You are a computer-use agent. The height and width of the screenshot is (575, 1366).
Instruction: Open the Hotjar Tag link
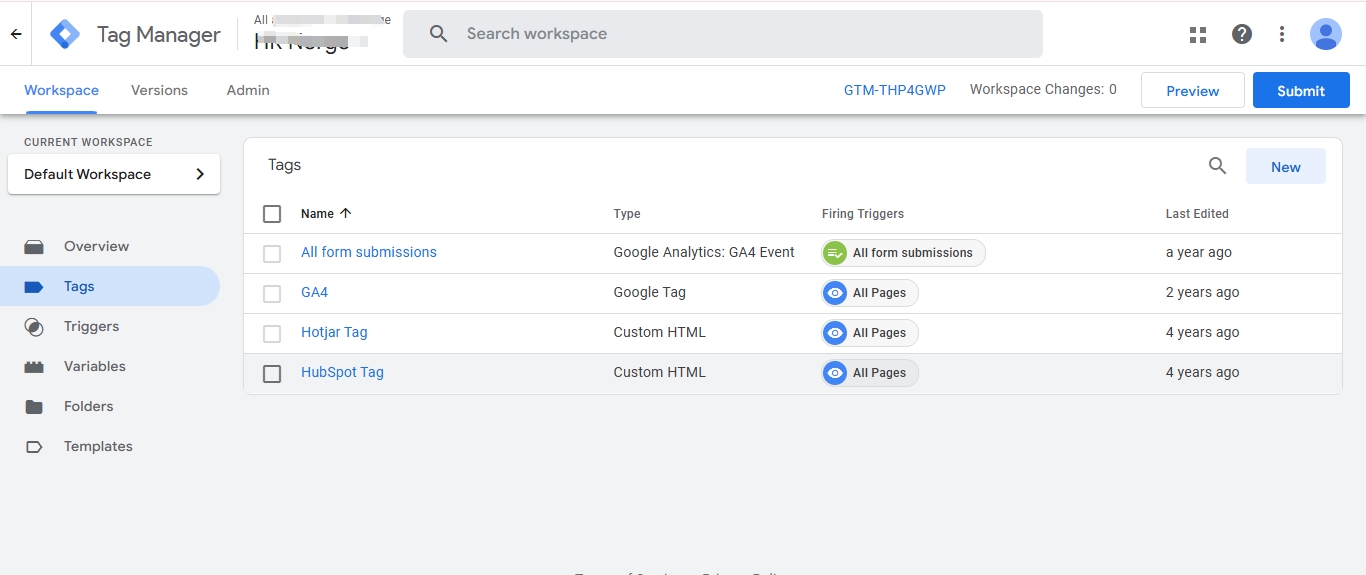click(334, 332)
